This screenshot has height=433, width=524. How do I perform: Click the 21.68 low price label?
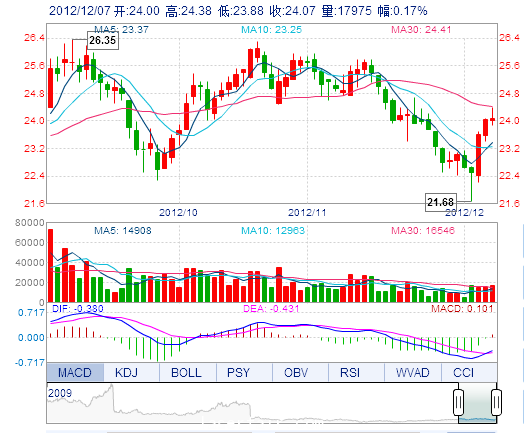click(441, 202)
